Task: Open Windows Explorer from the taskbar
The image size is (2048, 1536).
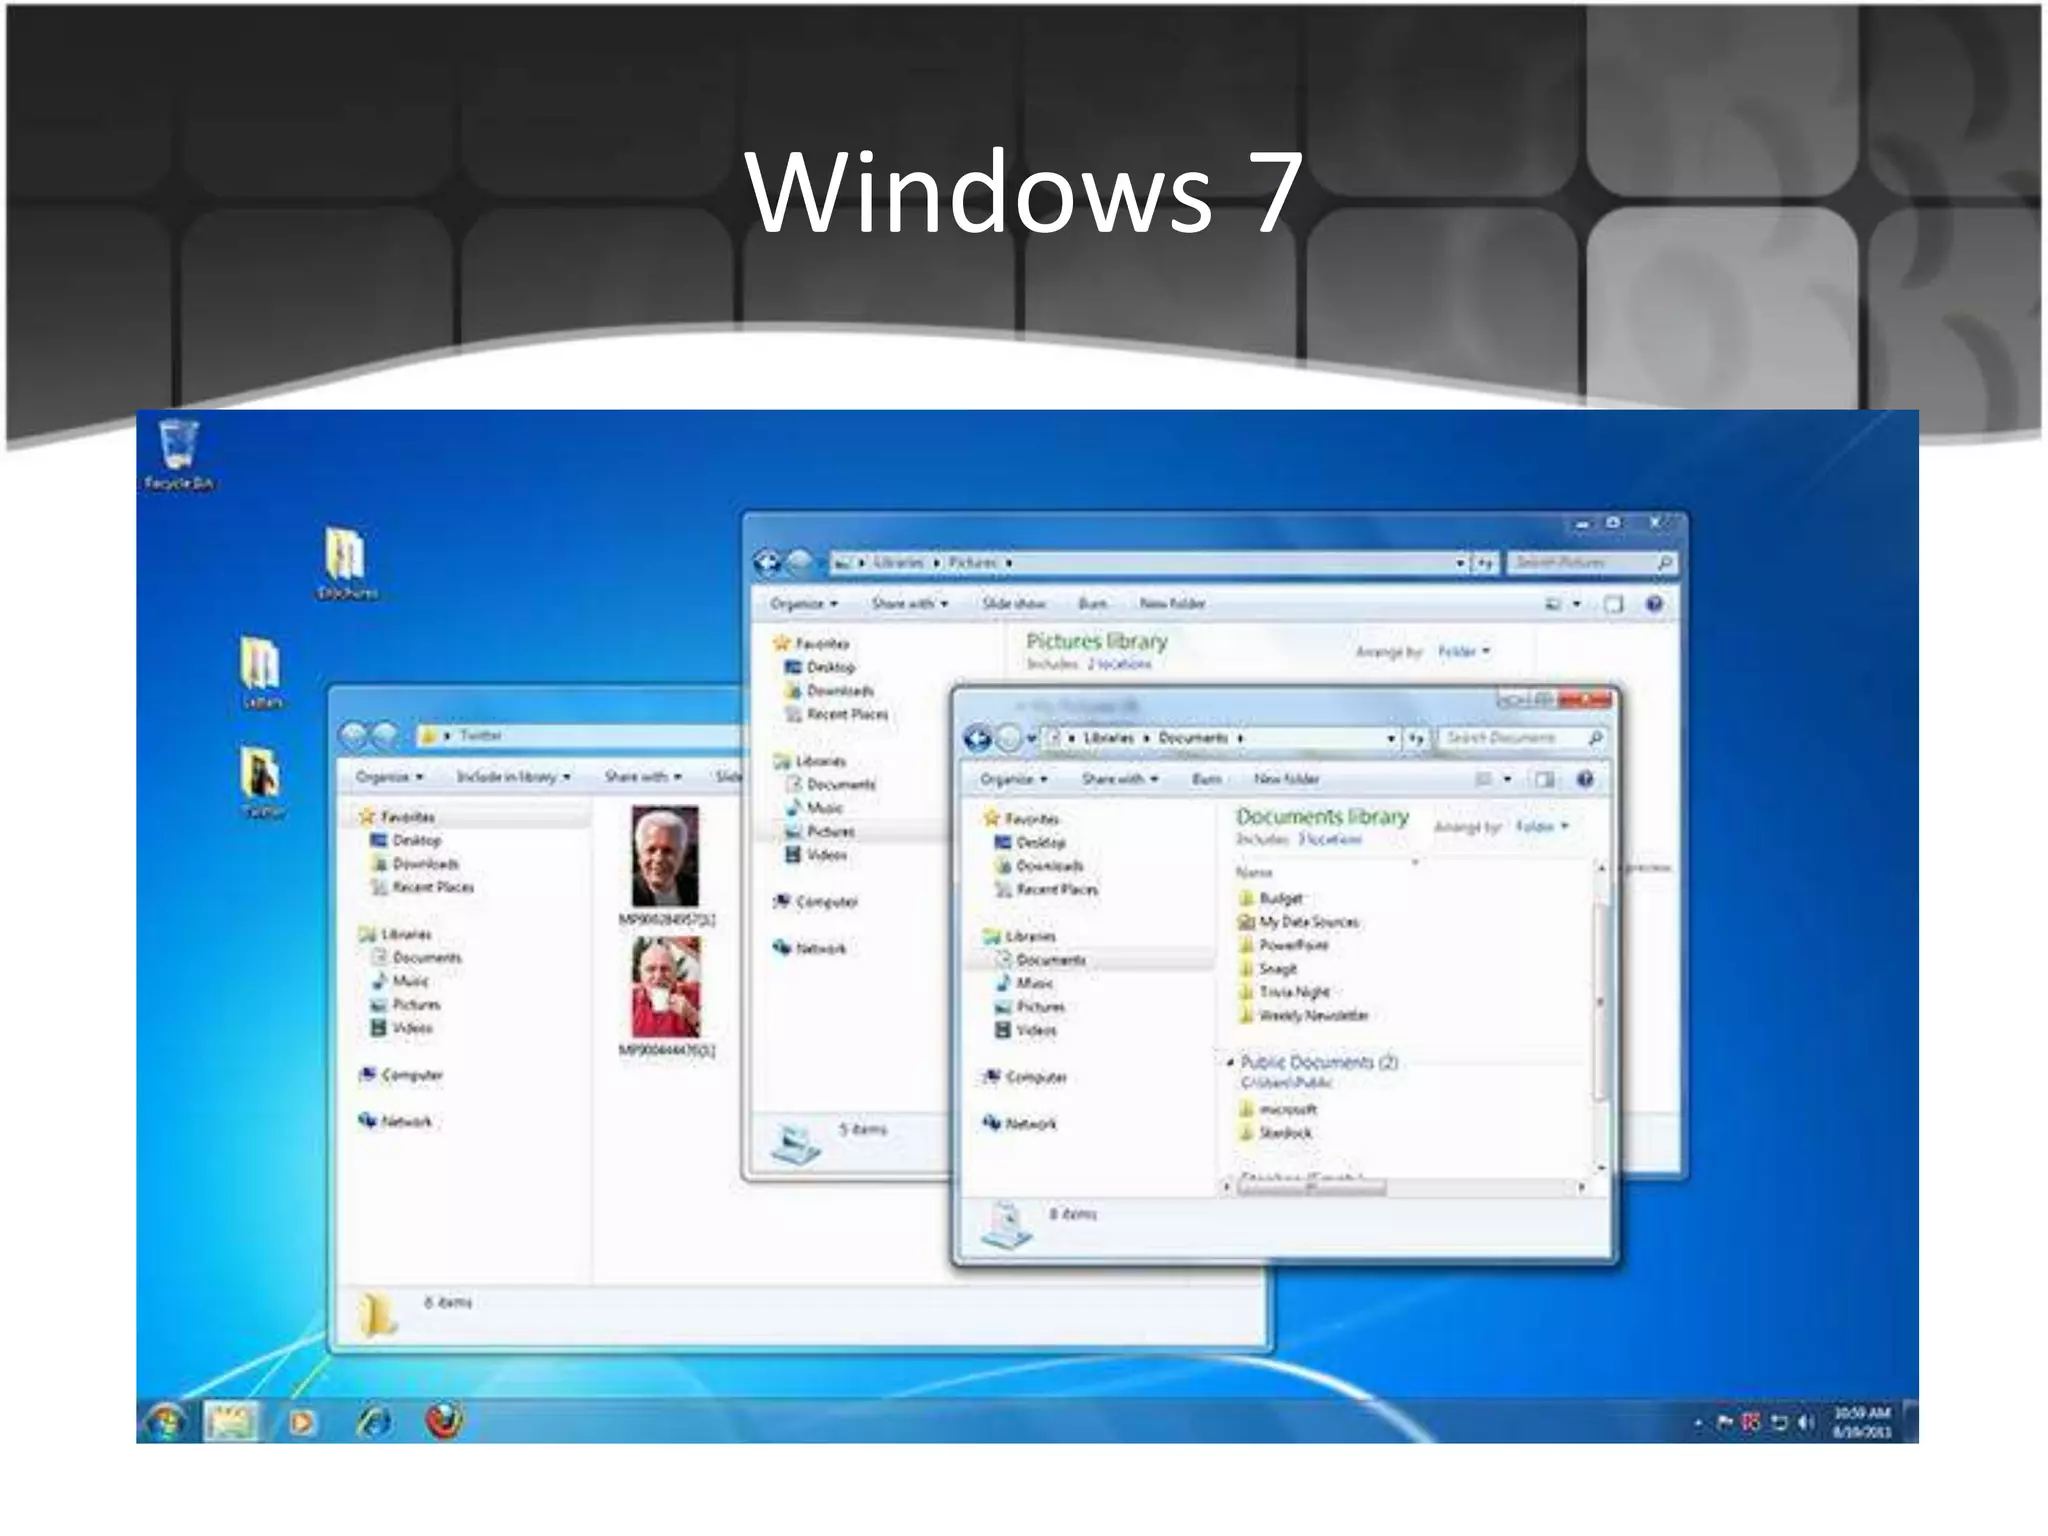Action: (x=231, y=1421)
